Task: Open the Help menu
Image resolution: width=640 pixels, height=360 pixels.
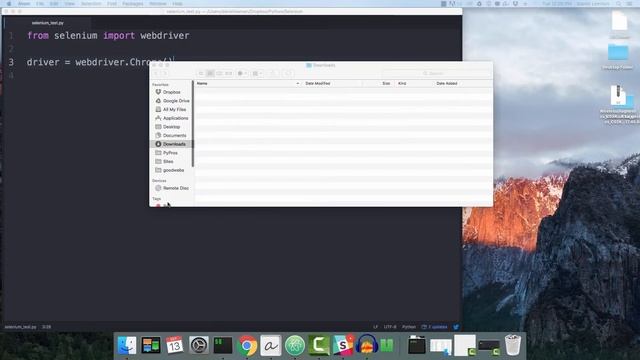Action: click(177, 4)
